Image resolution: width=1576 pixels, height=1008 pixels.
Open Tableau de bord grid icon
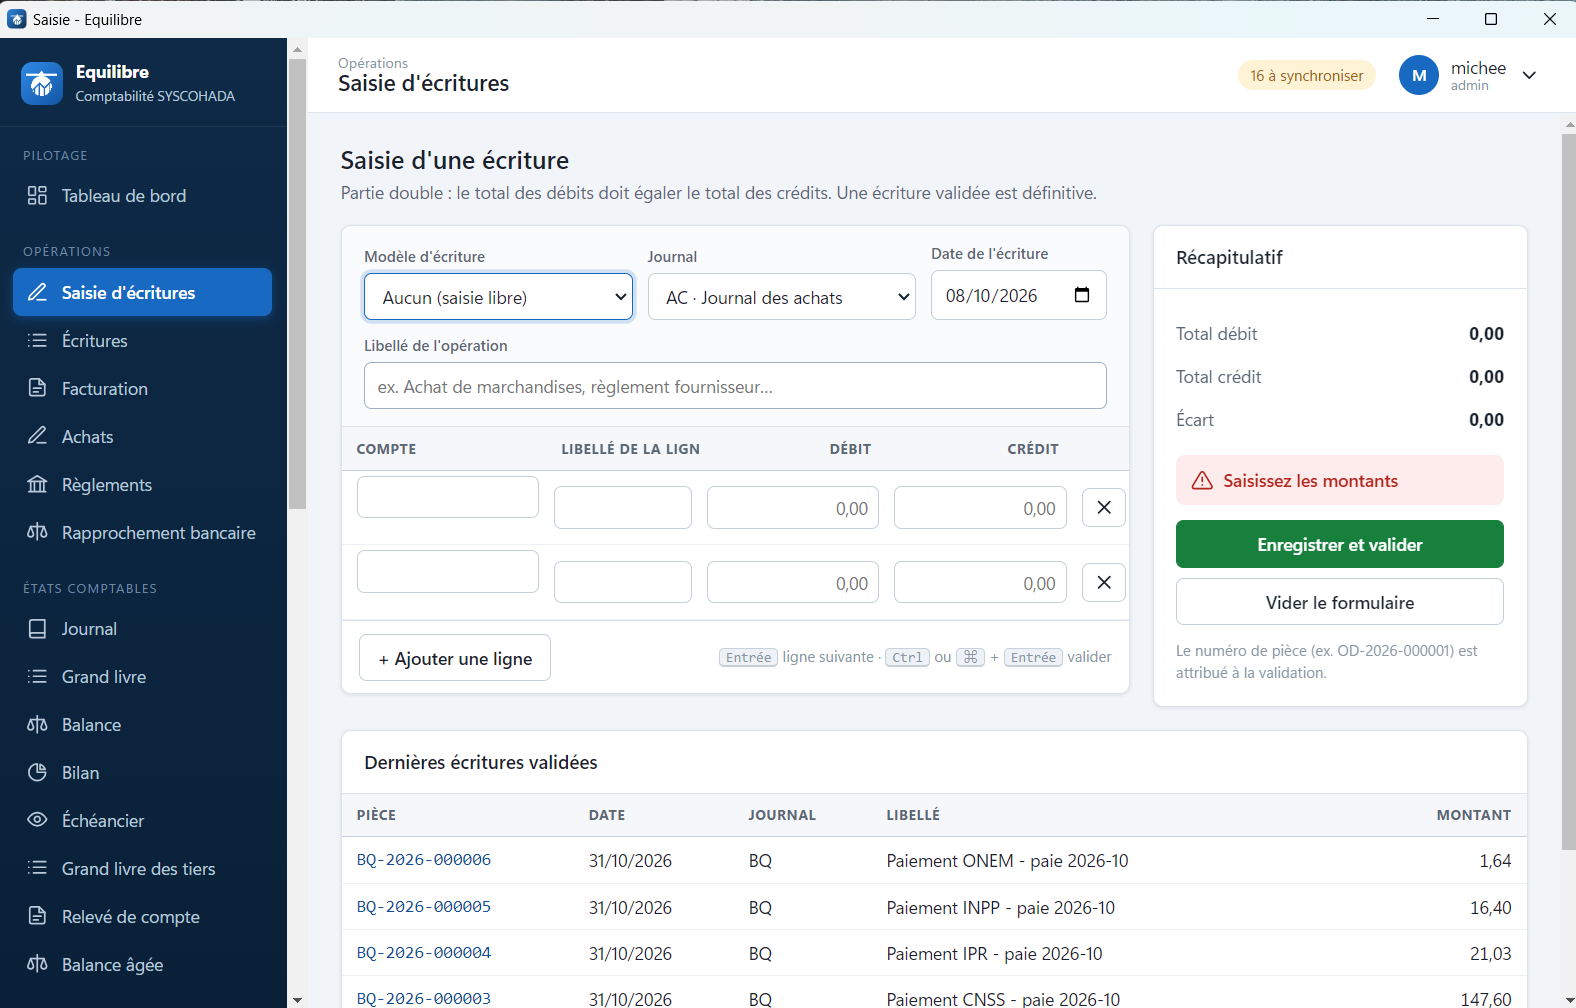[x=37, y=196]
